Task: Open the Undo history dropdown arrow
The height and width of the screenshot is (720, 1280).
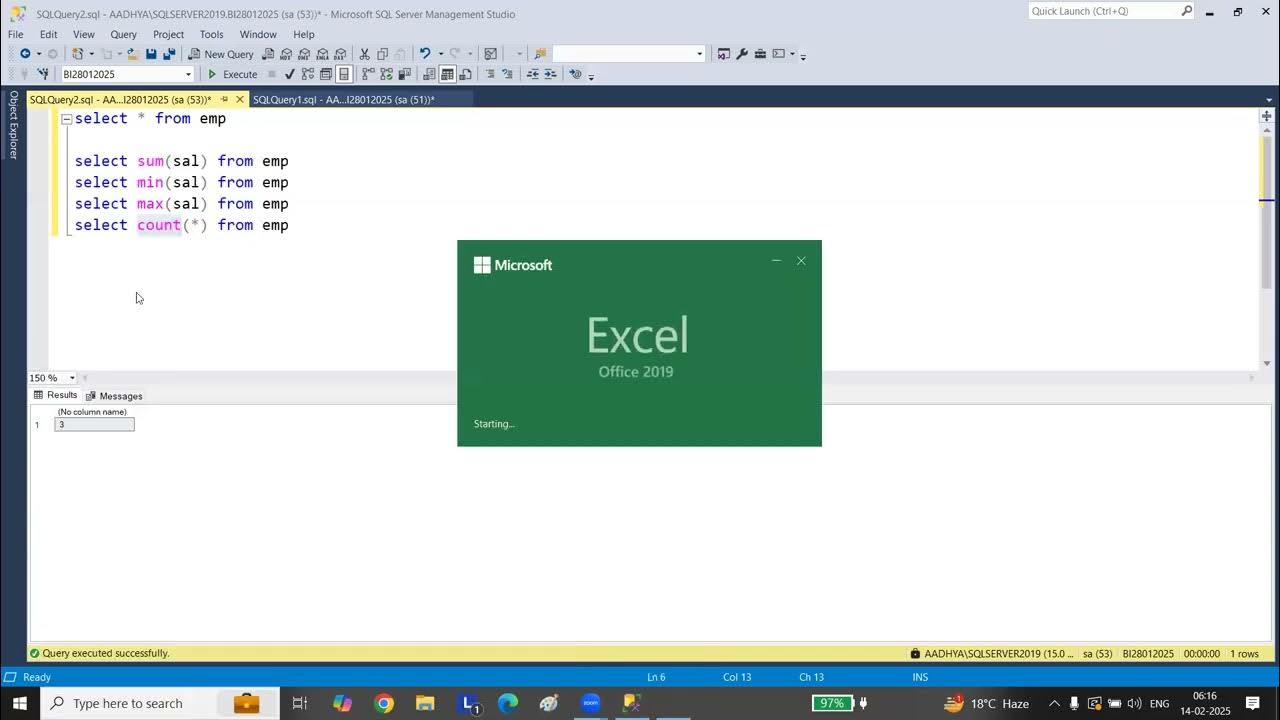Action: [x=440, y=54]
